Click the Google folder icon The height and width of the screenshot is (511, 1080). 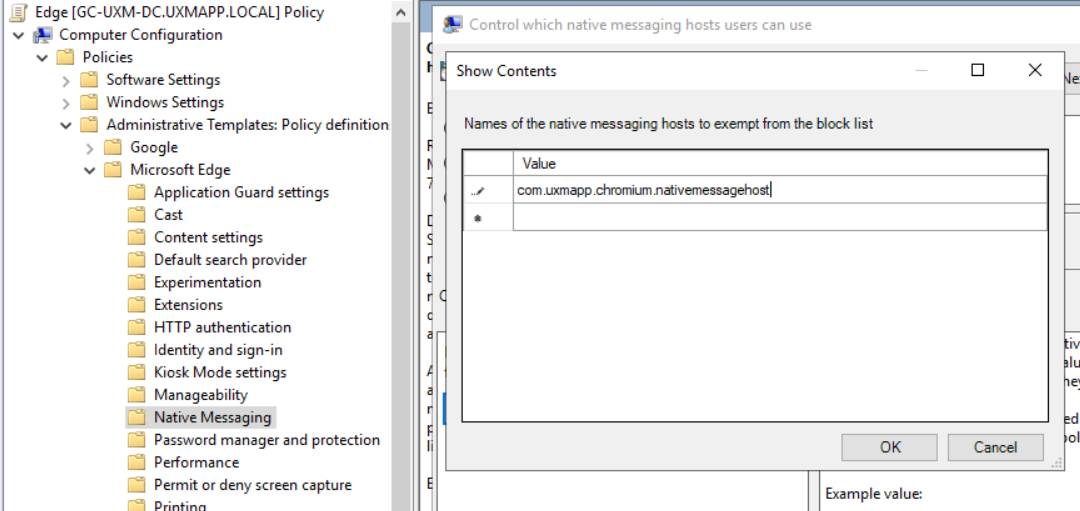pyautogui.click(x=113, y=147)
